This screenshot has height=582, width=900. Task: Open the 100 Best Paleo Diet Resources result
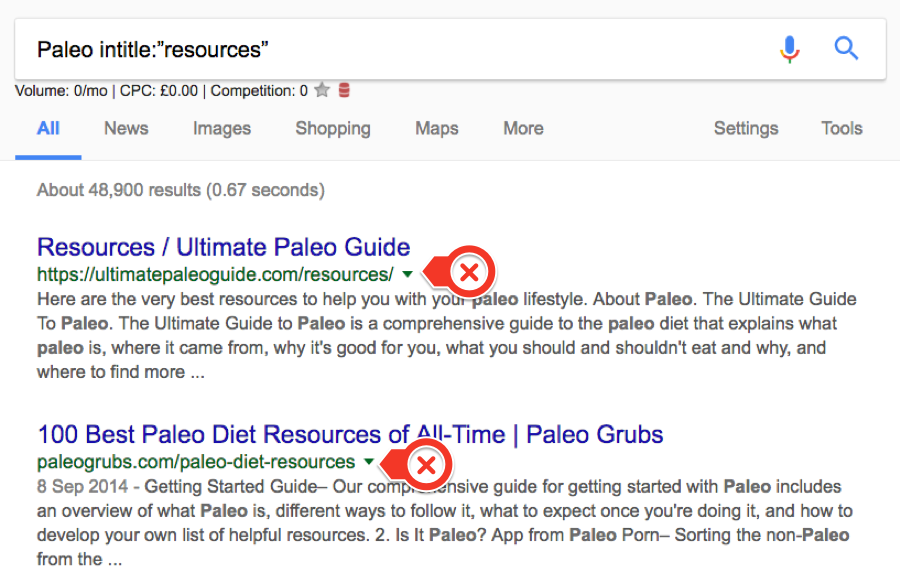350,435
